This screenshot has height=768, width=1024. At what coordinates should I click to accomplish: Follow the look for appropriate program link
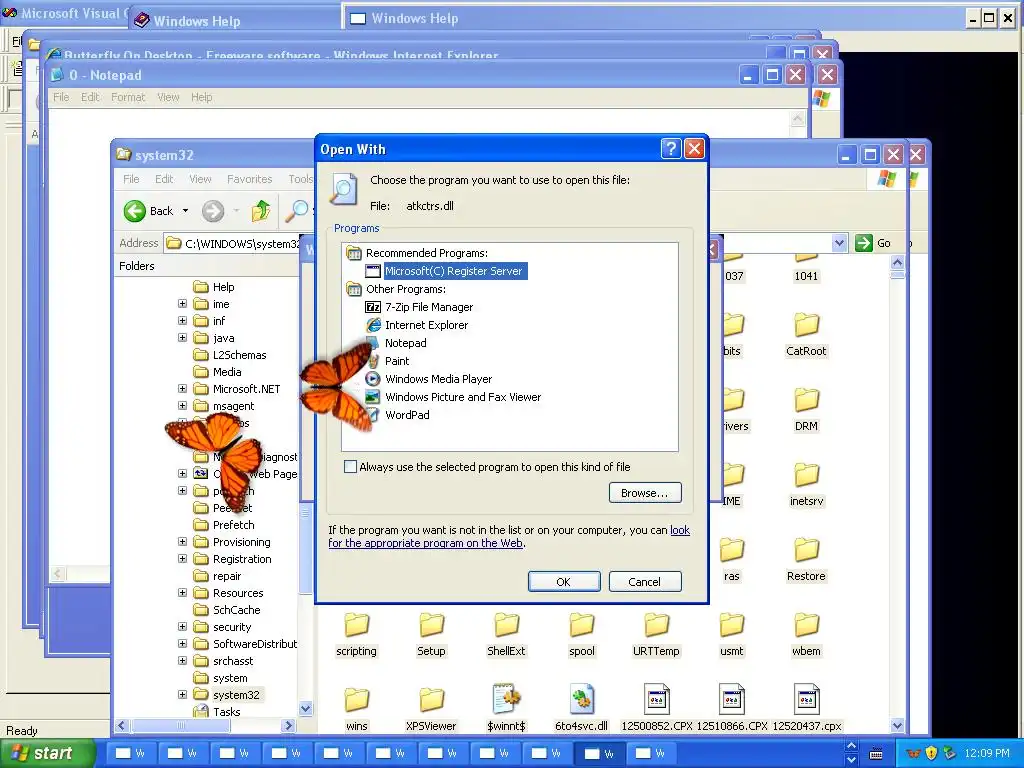pos(509,537)
